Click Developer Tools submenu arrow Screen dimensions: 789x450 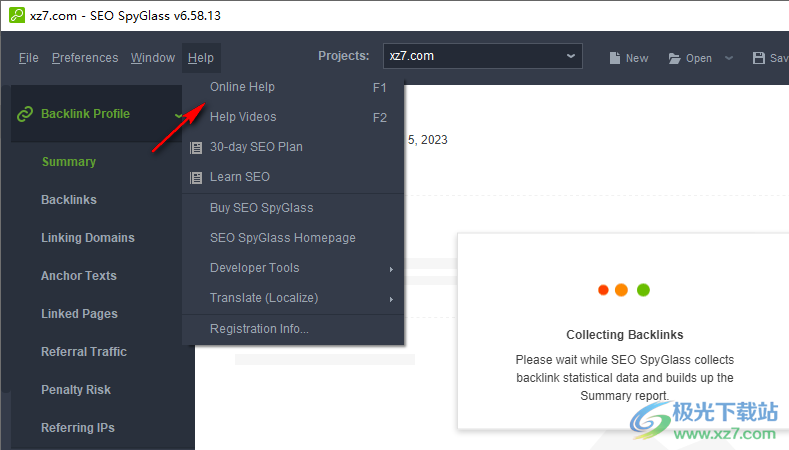(x=391, y=269)
